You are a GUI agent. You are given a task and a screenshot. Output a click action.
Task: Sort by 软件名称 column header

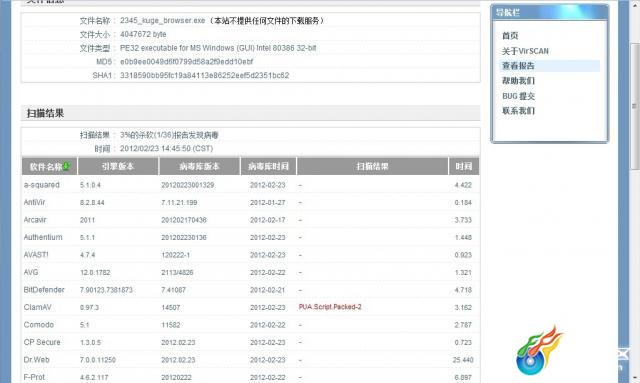tap(49, 166)
